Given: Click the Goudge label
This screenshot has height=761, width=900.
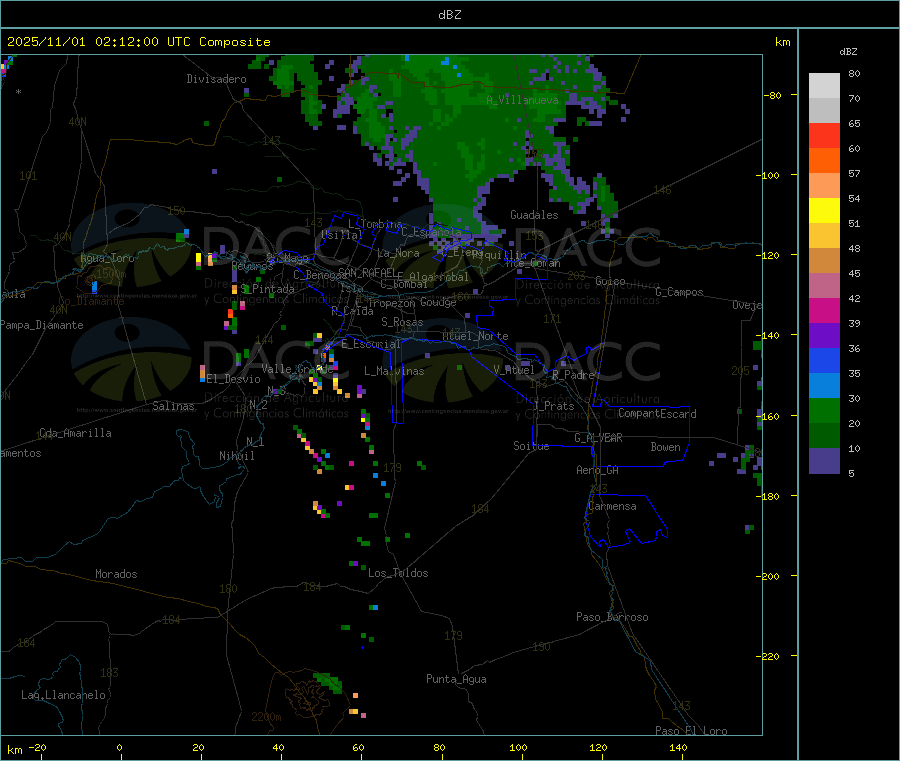Looking at the screenshot, I should pyautogui.click(x=438, y=302).
